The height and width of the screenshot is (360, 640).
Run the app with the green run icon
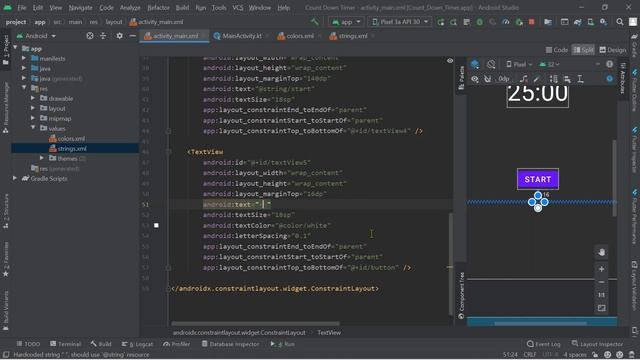pyautogui.click(x=440, y=22)
